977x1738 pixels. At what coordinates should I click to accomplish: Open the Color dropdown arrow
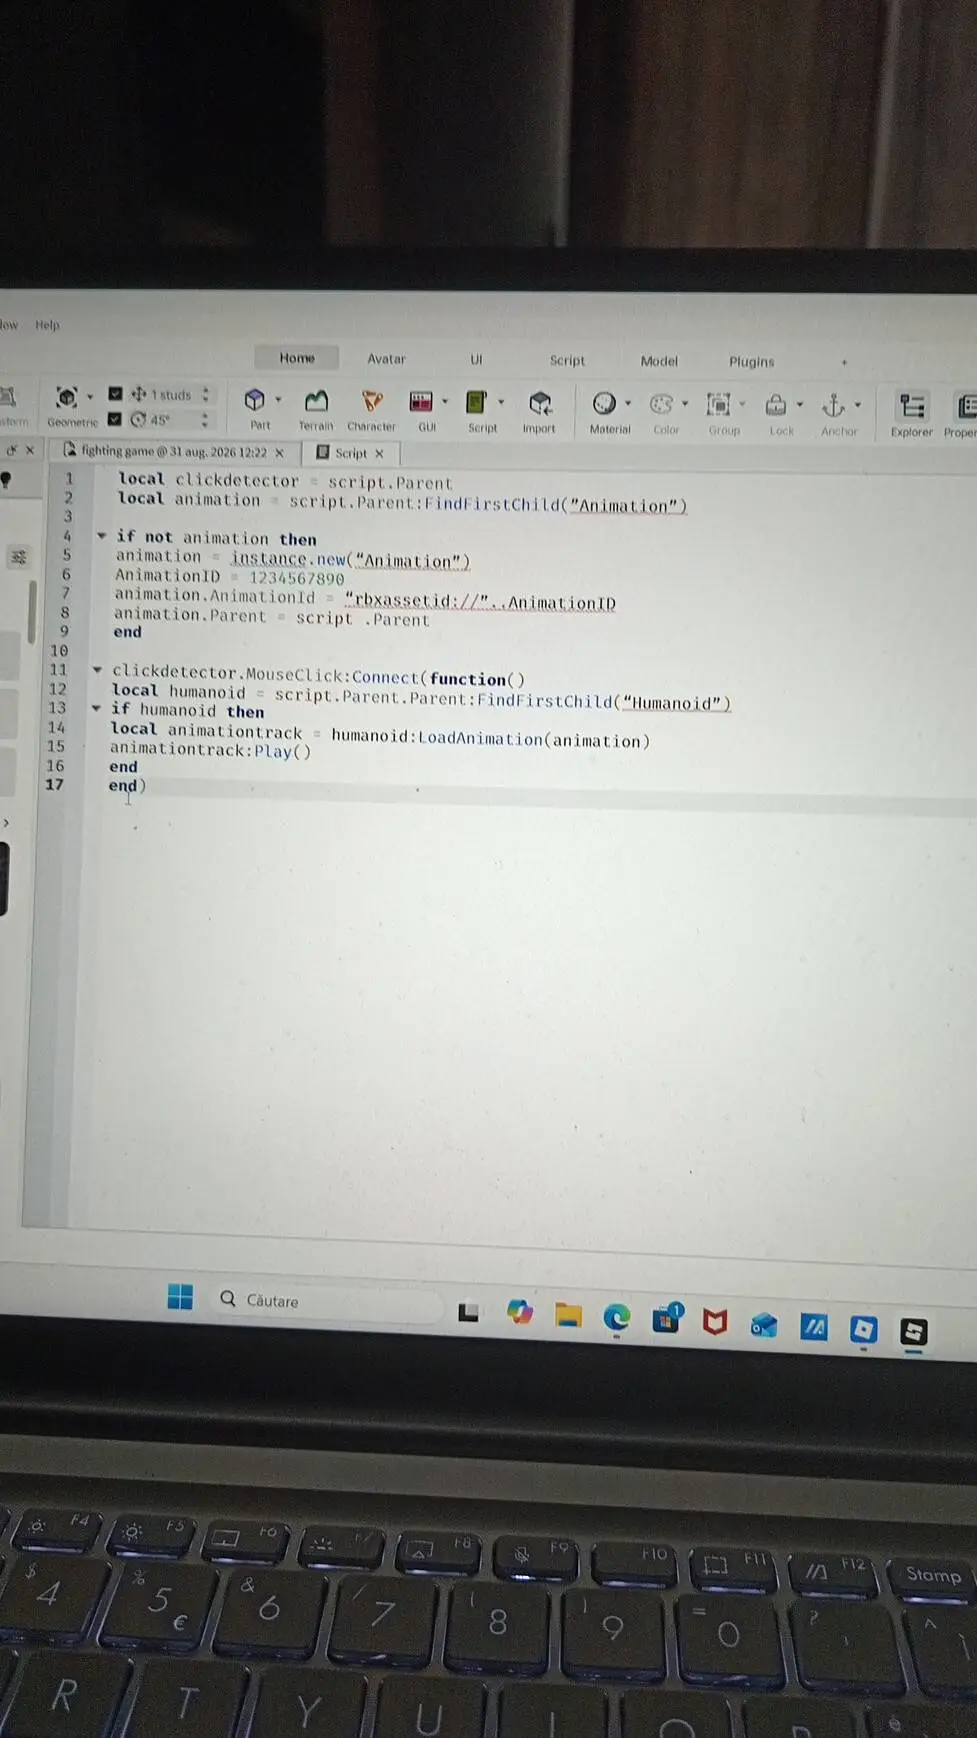pos(685,405)
